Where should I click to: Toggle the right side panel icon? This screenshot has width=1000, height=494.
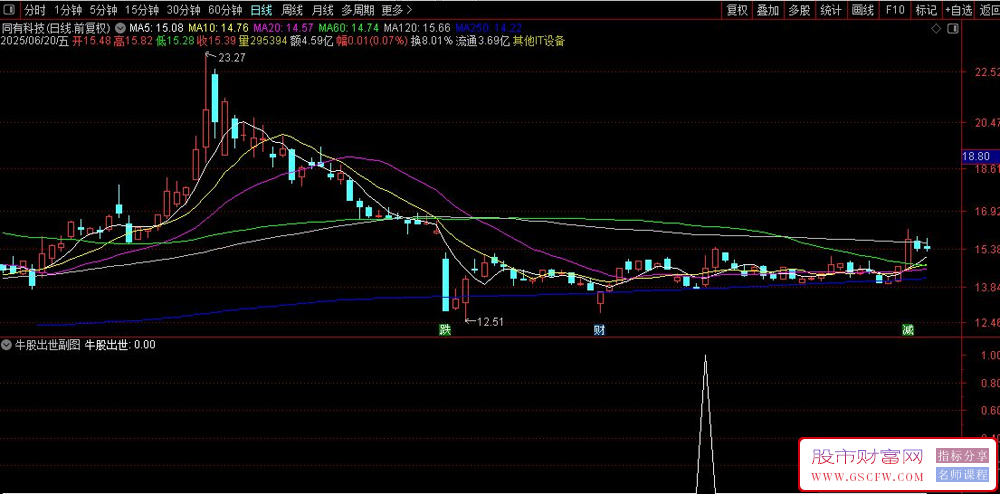tap(953, 29)
